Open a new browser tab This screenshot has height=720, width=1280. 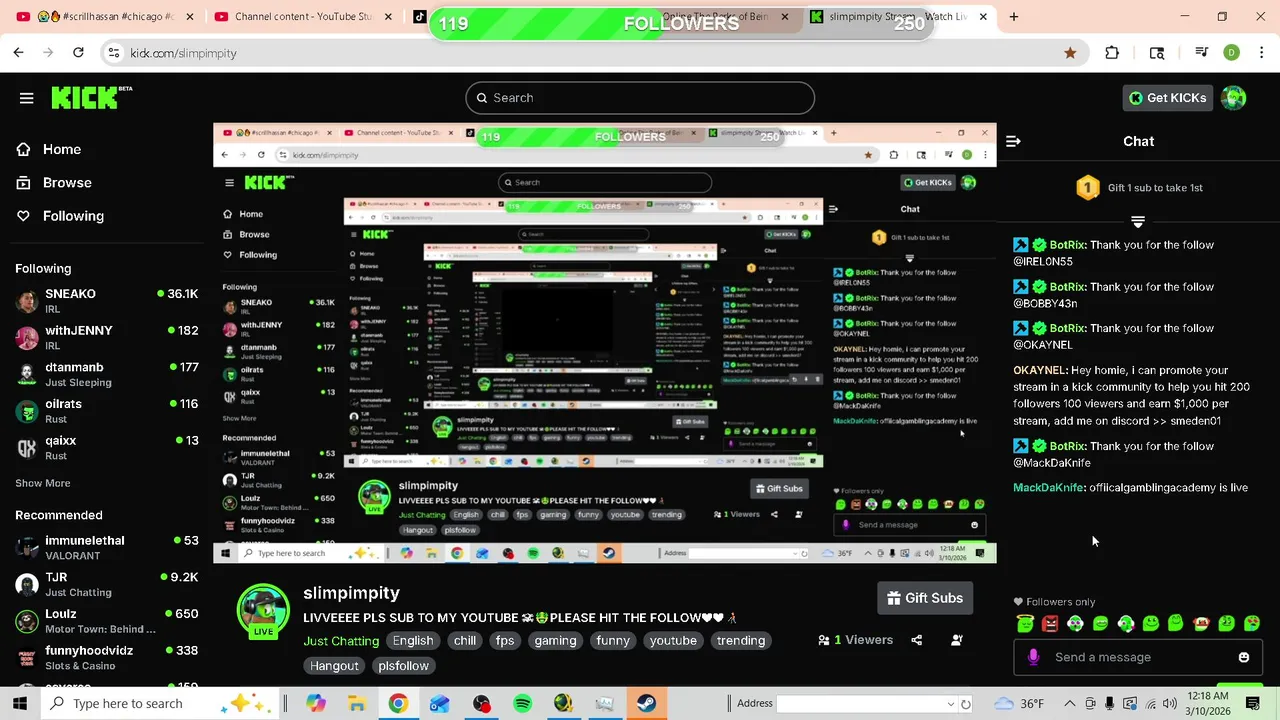[x=1014, y=17]
